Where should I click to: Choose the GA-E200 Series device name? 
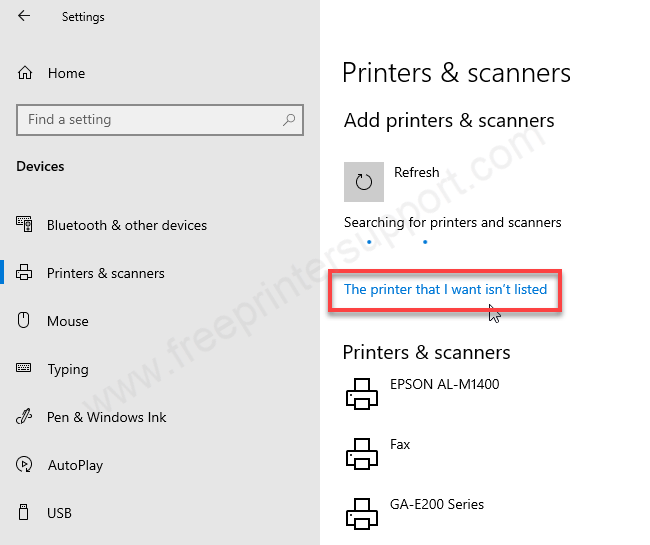point(436,504)
